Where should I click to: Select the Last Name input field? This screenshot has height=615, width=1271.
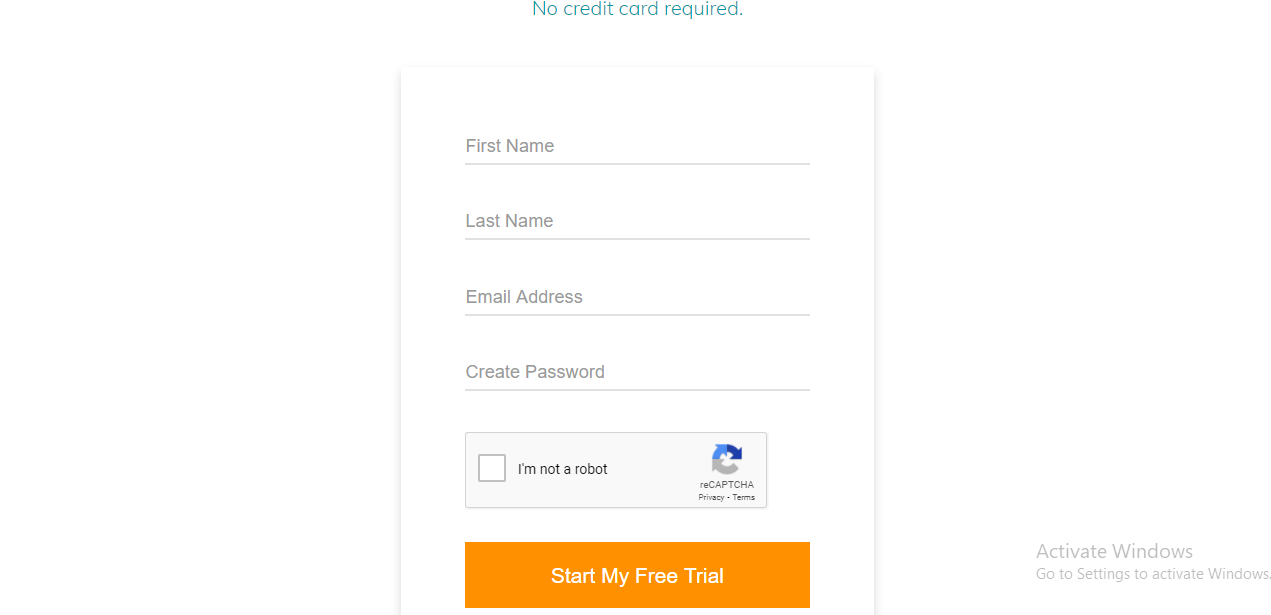click(x=637, y=221)
